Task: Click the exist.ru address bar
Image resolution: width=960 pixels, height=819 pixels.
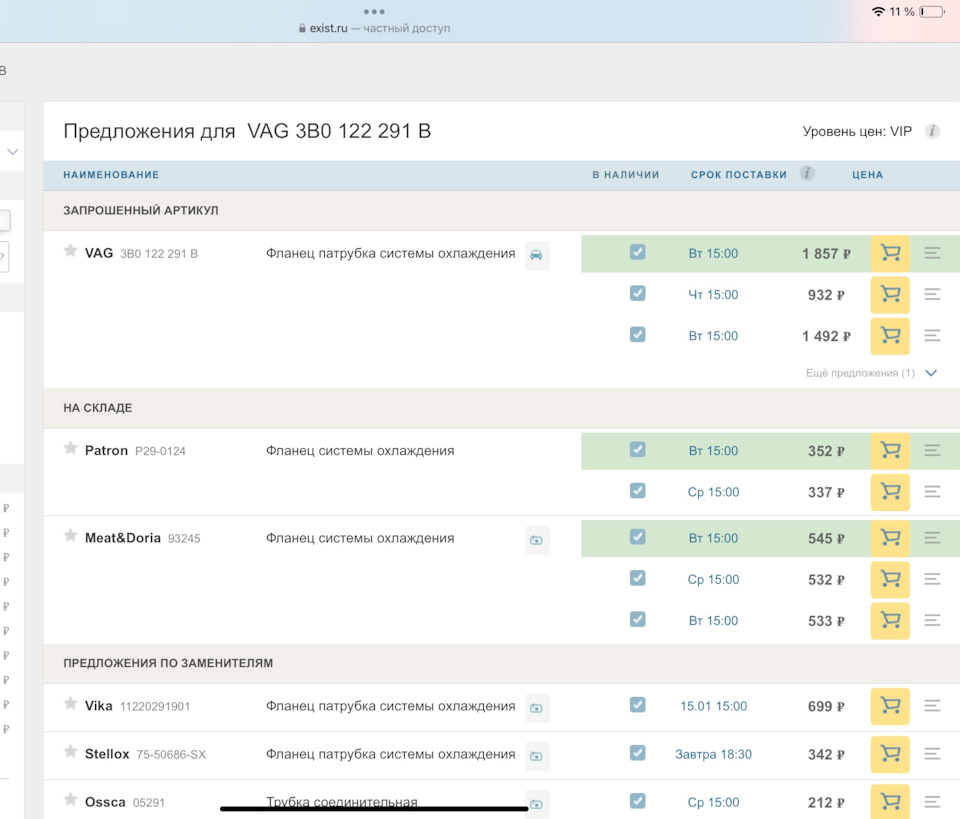Action: [x=374, y=28]
